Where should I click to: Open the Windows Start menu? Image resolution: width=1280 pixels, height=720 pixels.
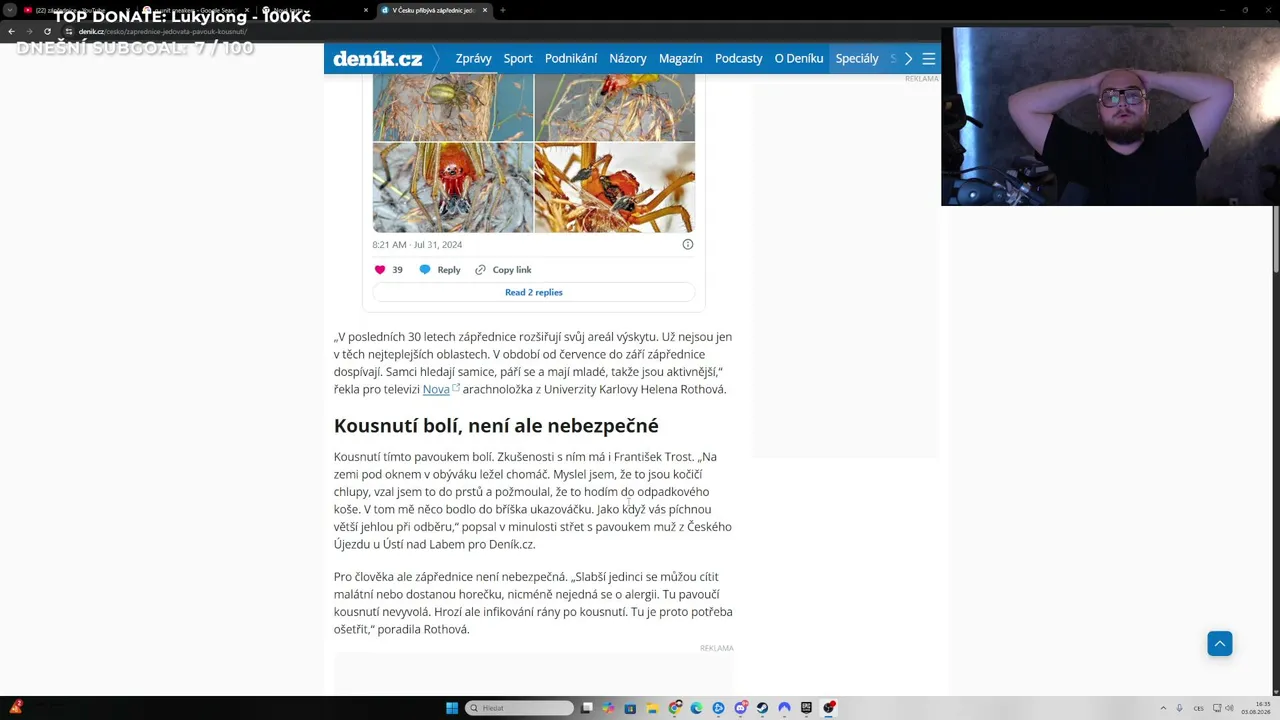[452, 708]
